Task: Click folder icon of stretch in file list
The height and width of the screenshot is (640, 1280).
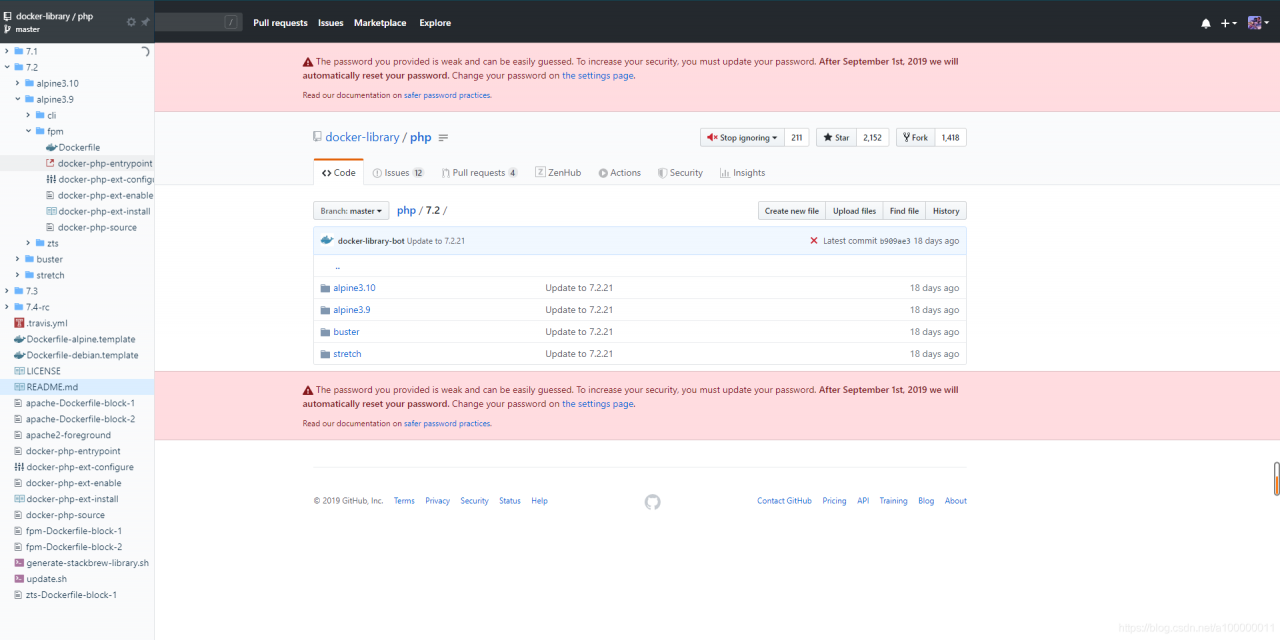Action: coord(325,354)
